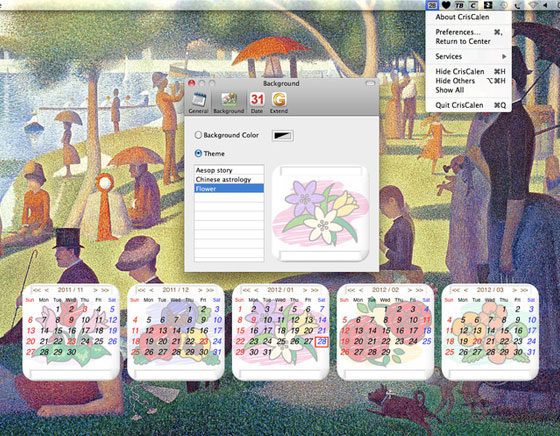Select Aesop story theme
Viewport: 560px width, 436px height.
click(x=229, y=170)
